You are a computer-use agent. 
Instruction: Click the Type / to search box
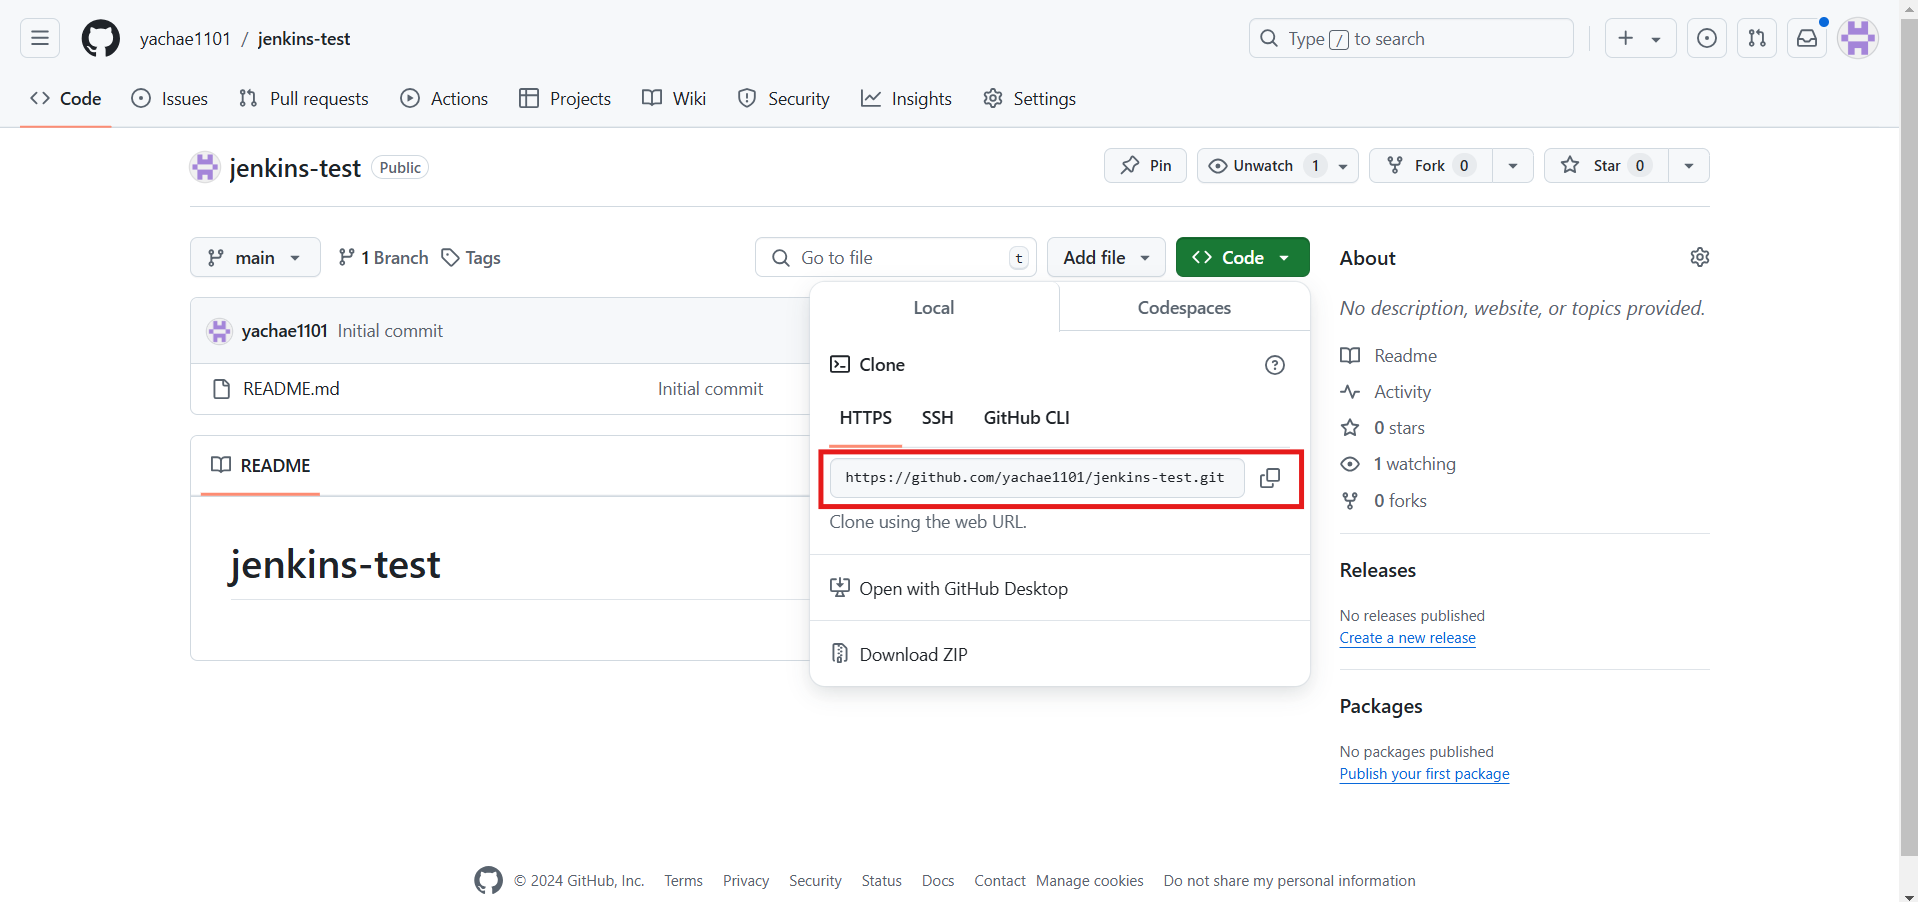click(1411, 38)
